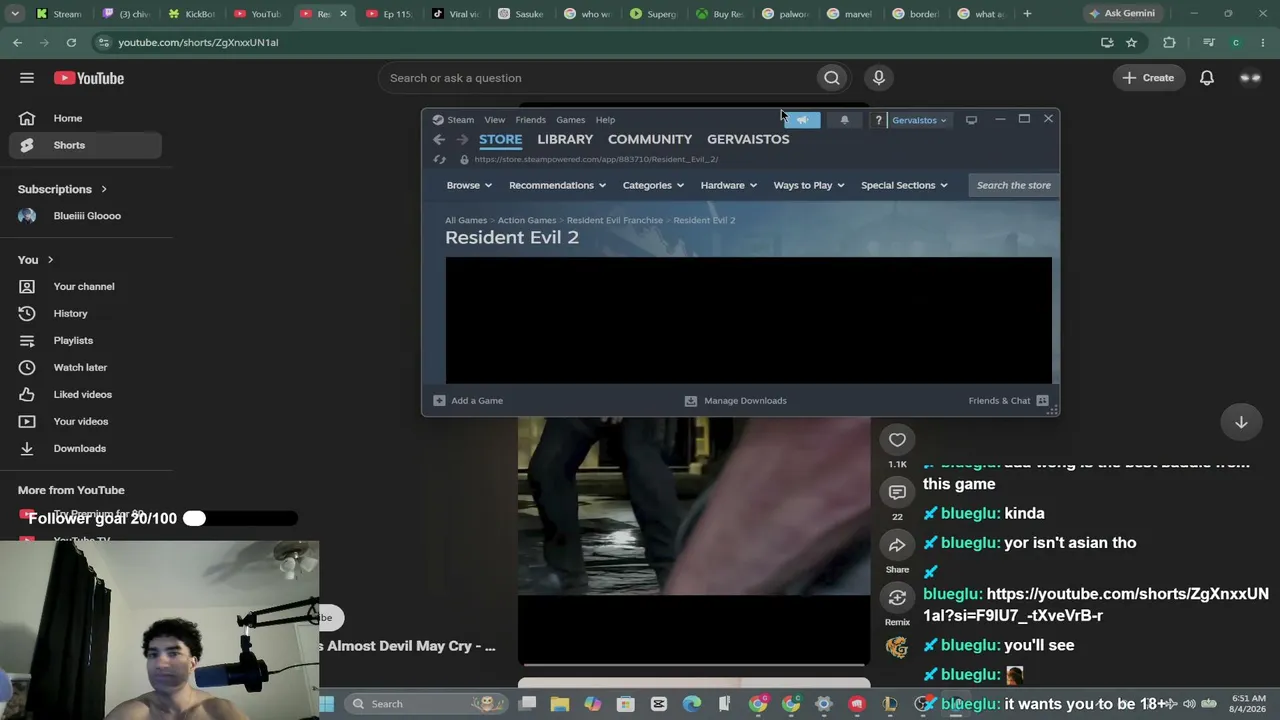Select the Steam STORE tab
This screenshot has height=720, width=1280.
coord(500,139)
